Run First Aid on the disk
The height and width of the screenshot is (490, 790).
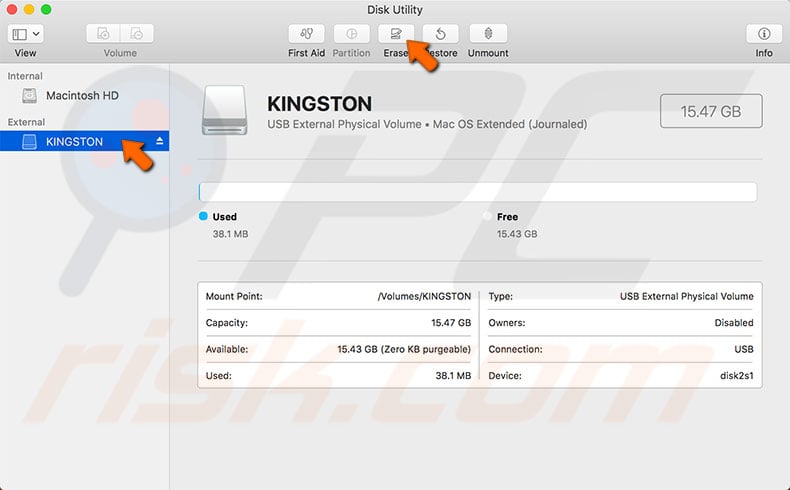[306, 34]
